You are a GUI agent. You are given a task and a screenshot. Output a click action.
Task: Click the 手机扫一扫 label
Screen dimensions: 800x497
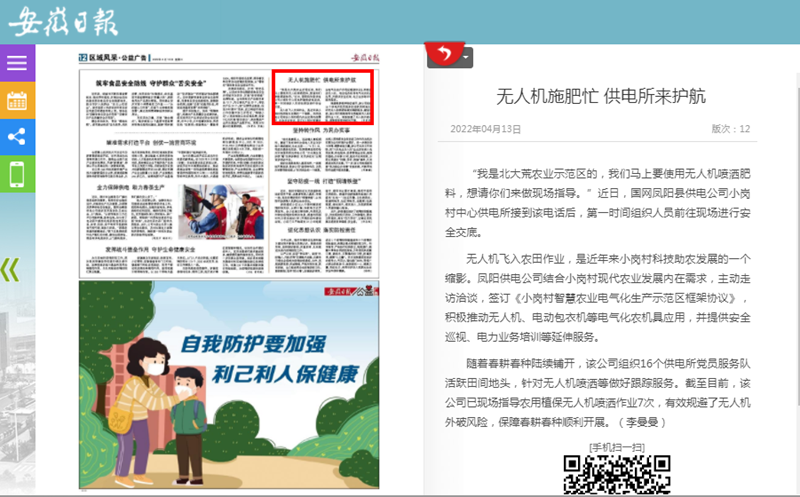click(x=616, y=448)
